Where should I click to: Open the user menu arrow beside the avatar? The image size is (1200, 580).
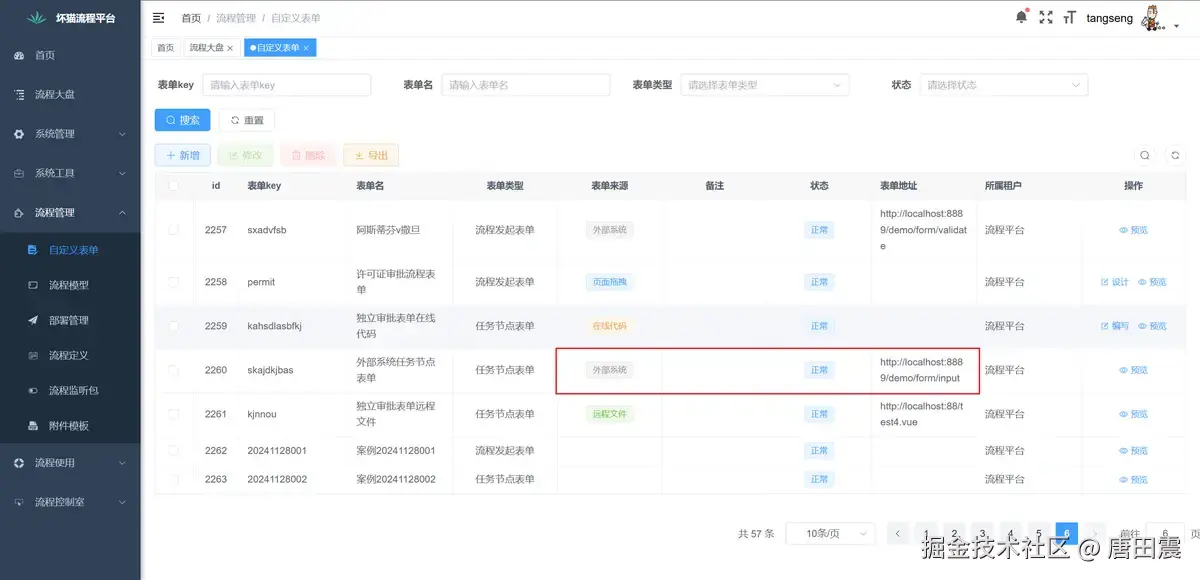1176,26
